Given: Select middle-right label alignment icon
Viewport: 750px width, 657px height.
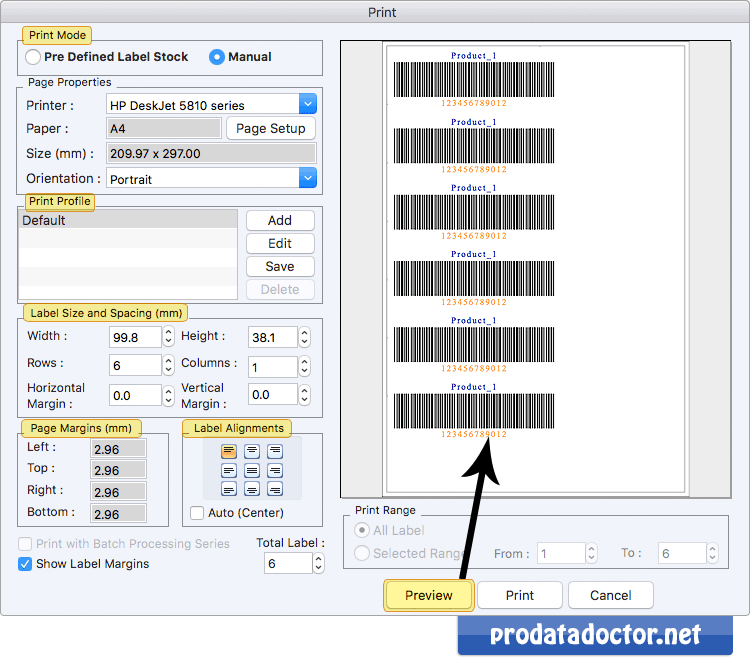Looking at the screenshot, I should tap(275, 471).
